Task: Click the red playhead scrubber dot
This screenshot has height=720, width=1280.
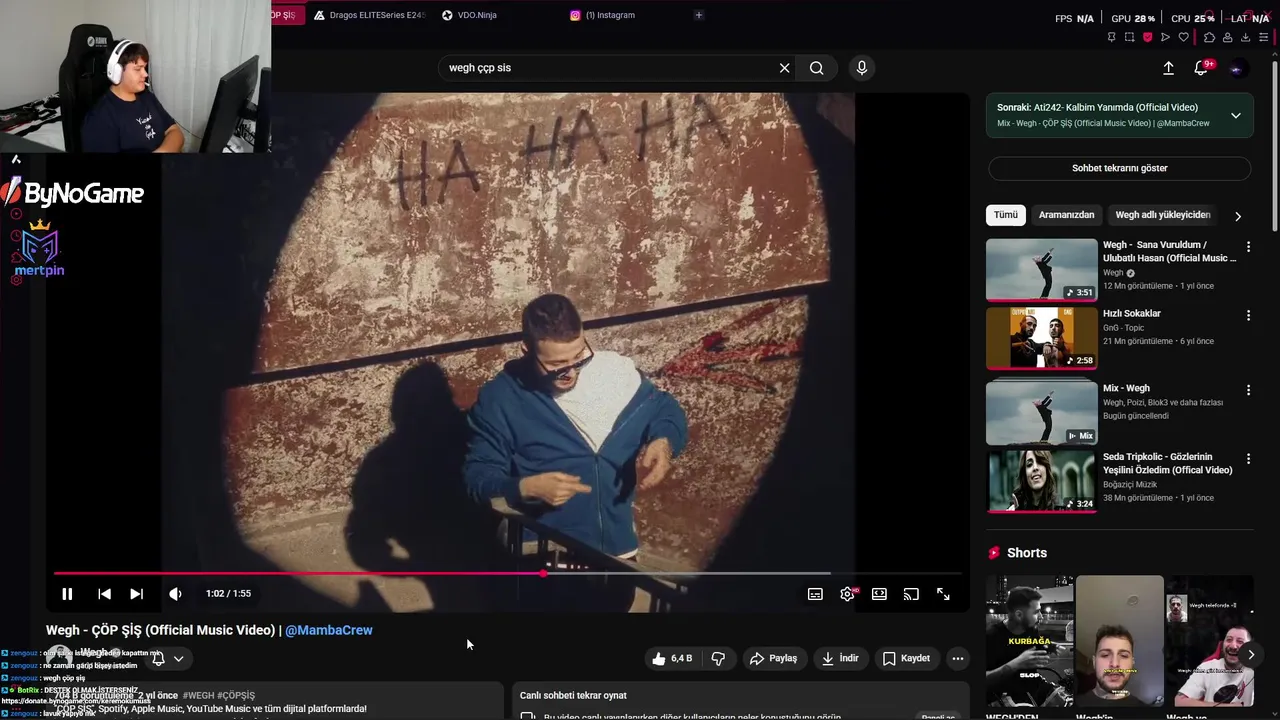Action: pyautogui.click(x=543, y=573)
